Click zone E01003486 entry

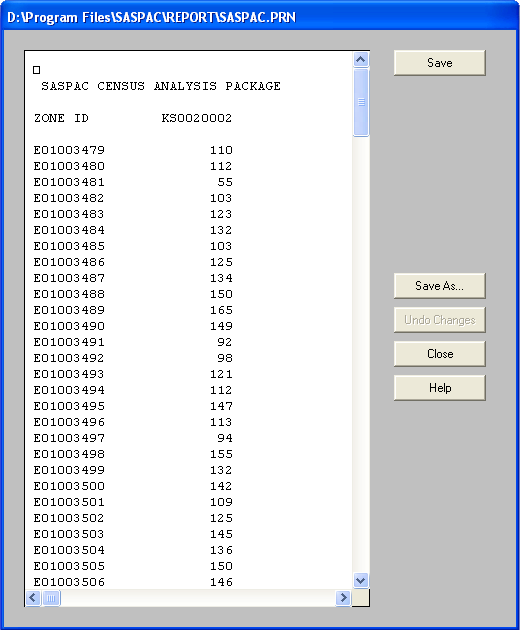(69, 262)
